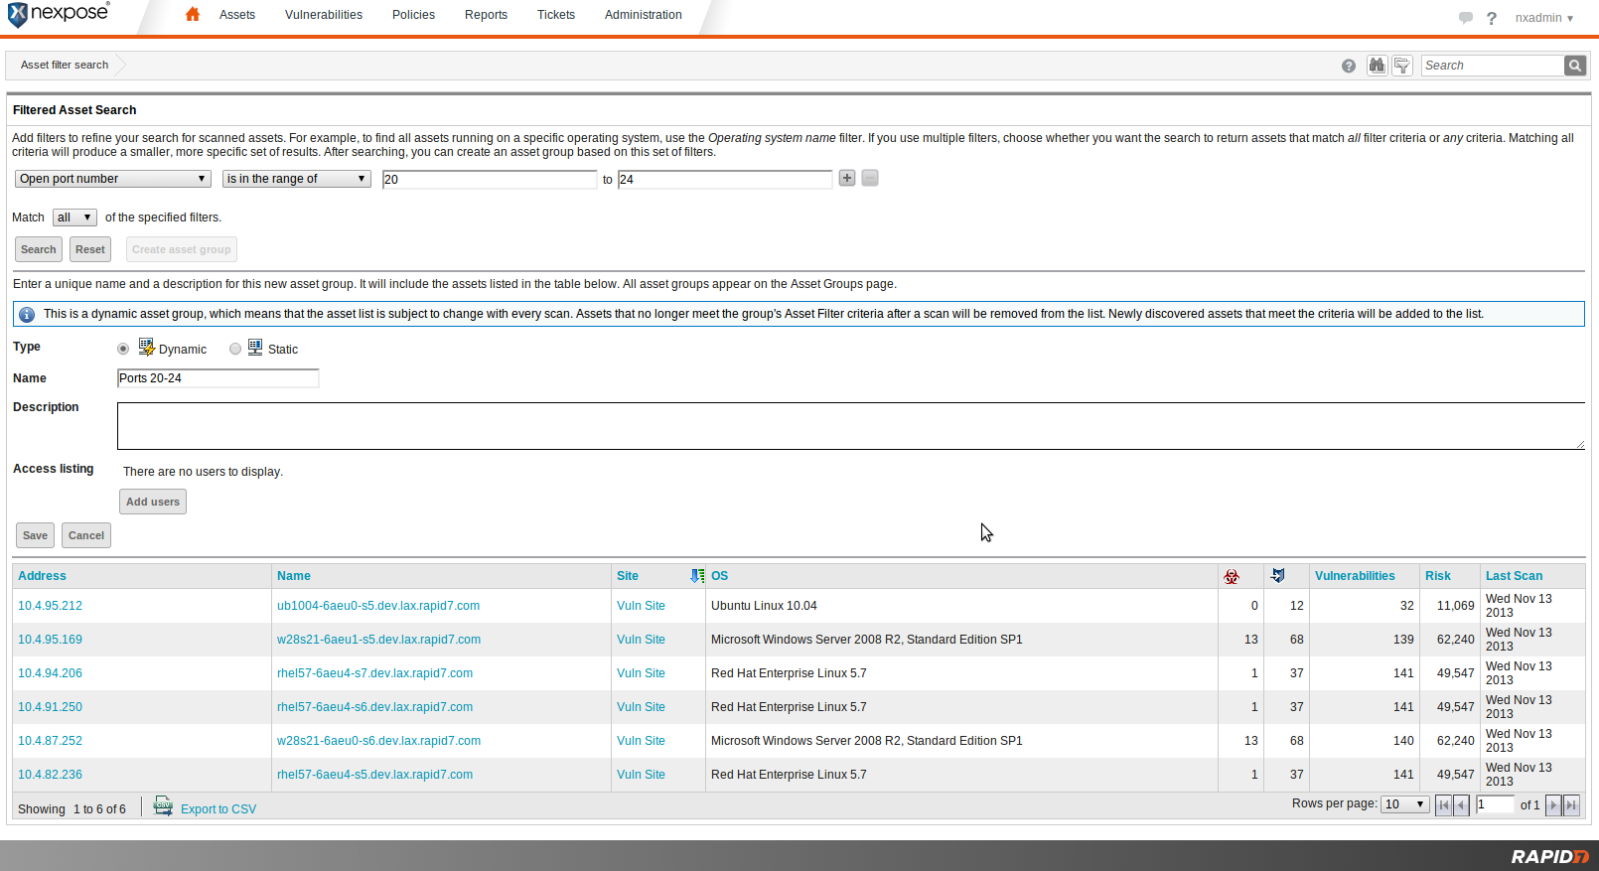Click the Export to CSV icon
Screen dimensions: 1599x871
point(163,807)
